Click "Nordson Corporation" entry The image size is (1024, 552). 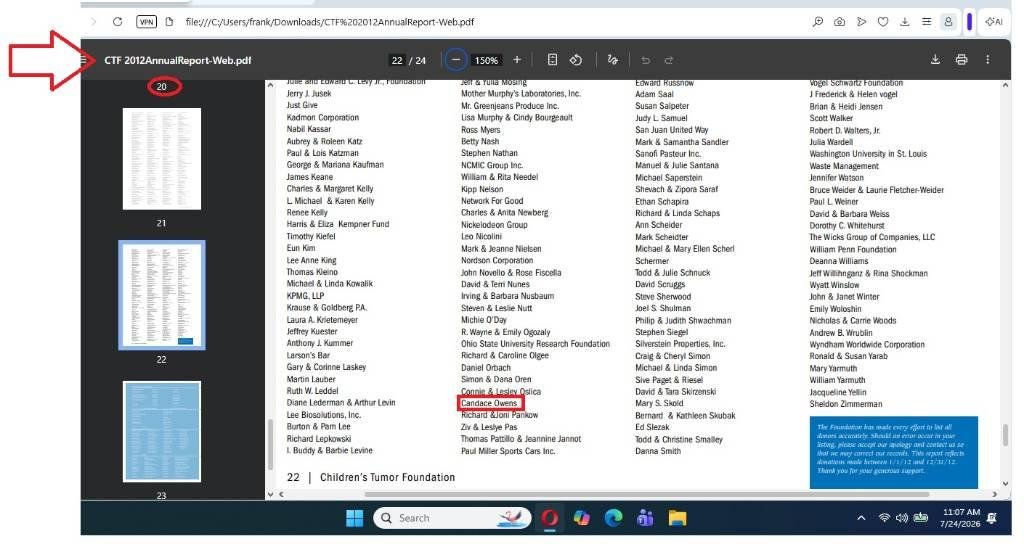pyautogui.click(x=497, y=260)
